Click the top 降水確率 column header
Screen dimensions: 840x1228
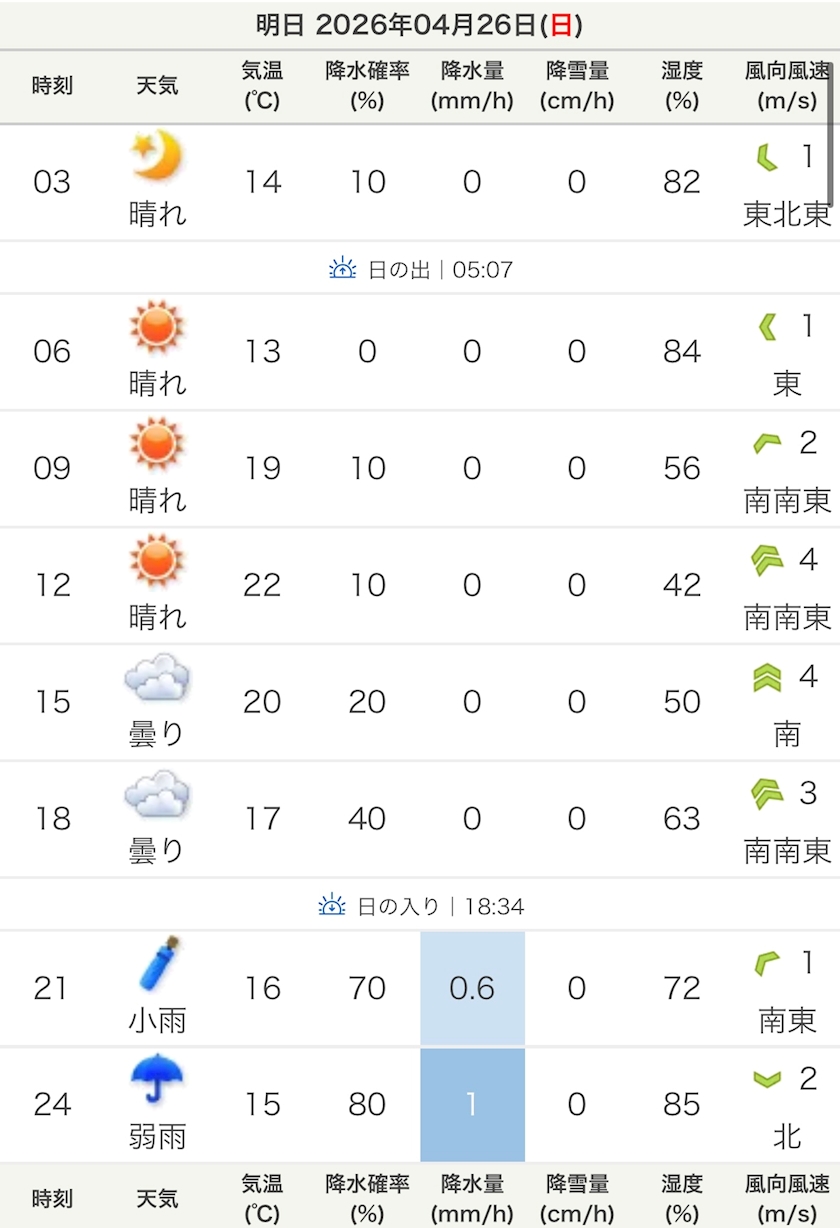[x=367, y=85]
